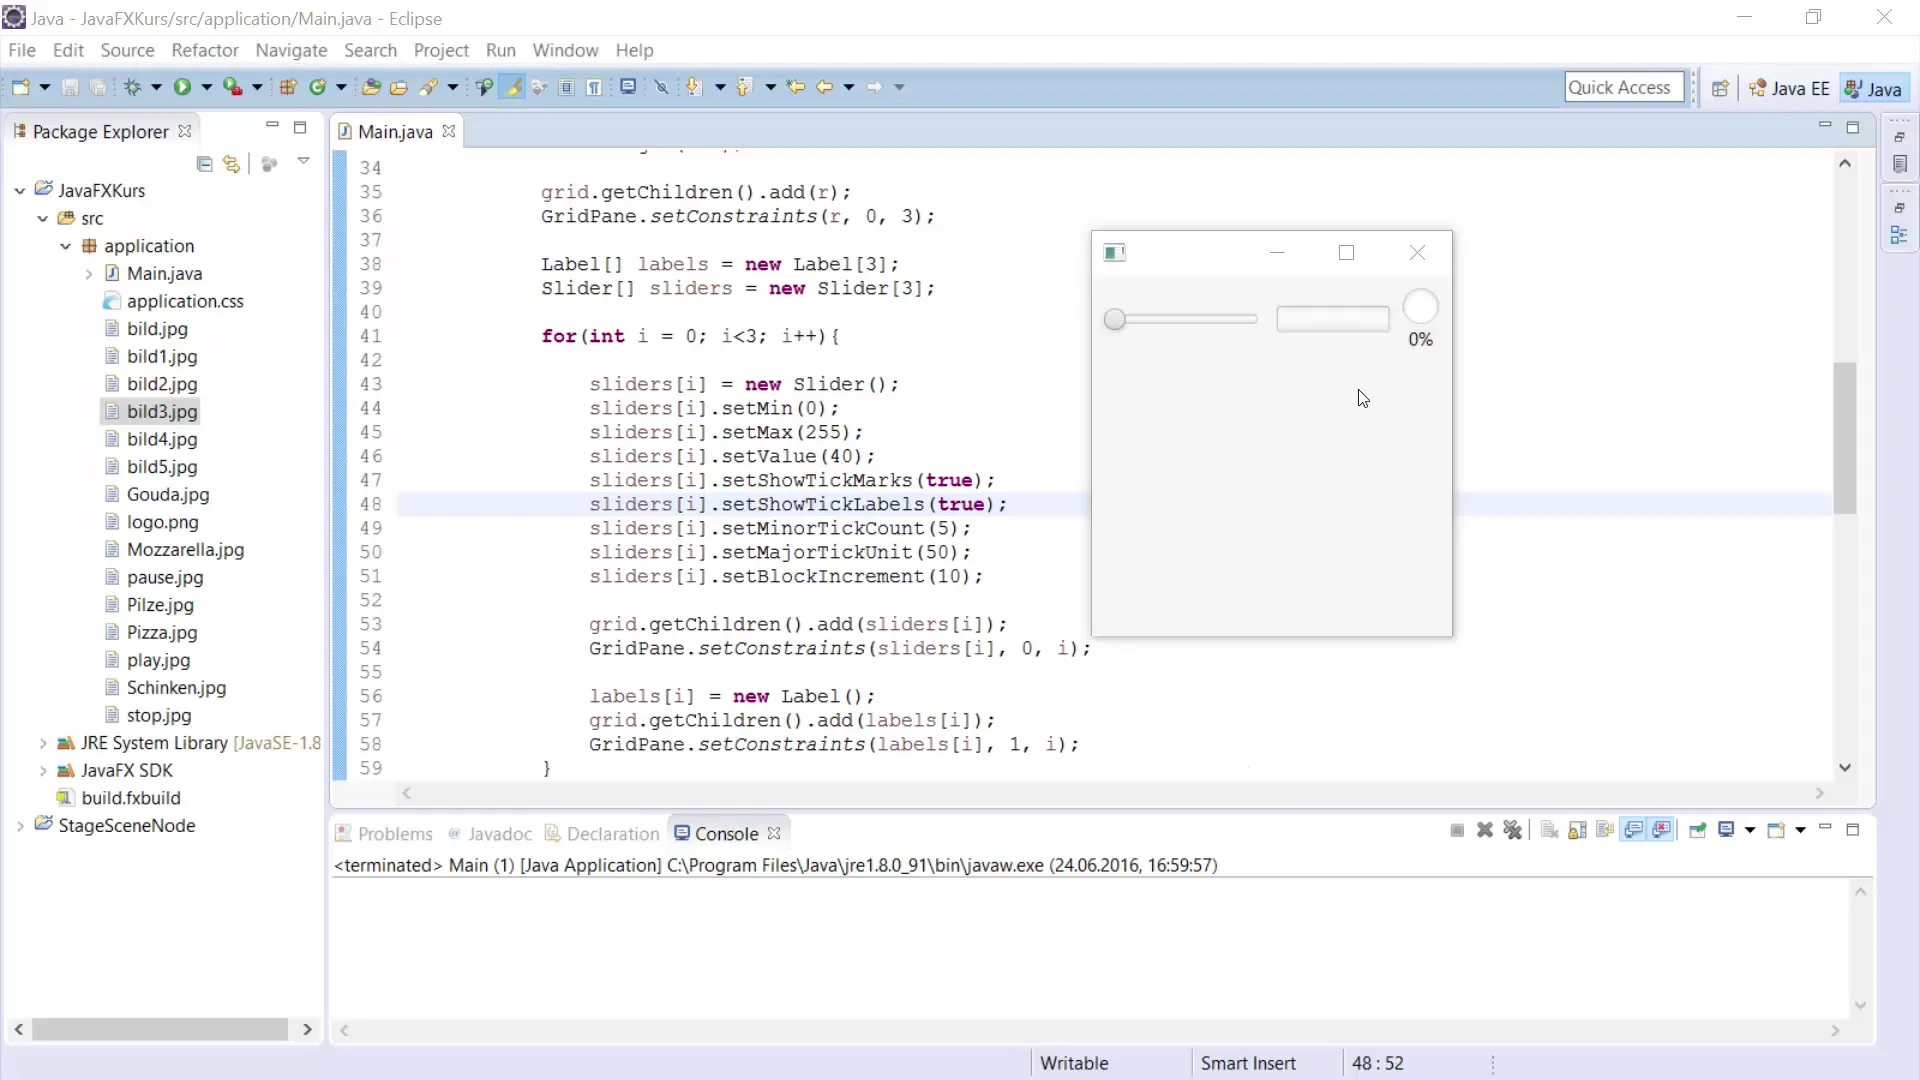1920x1080 pixels.
Task: Switch to the Declaration tab
Action: (x=602, y=833)
